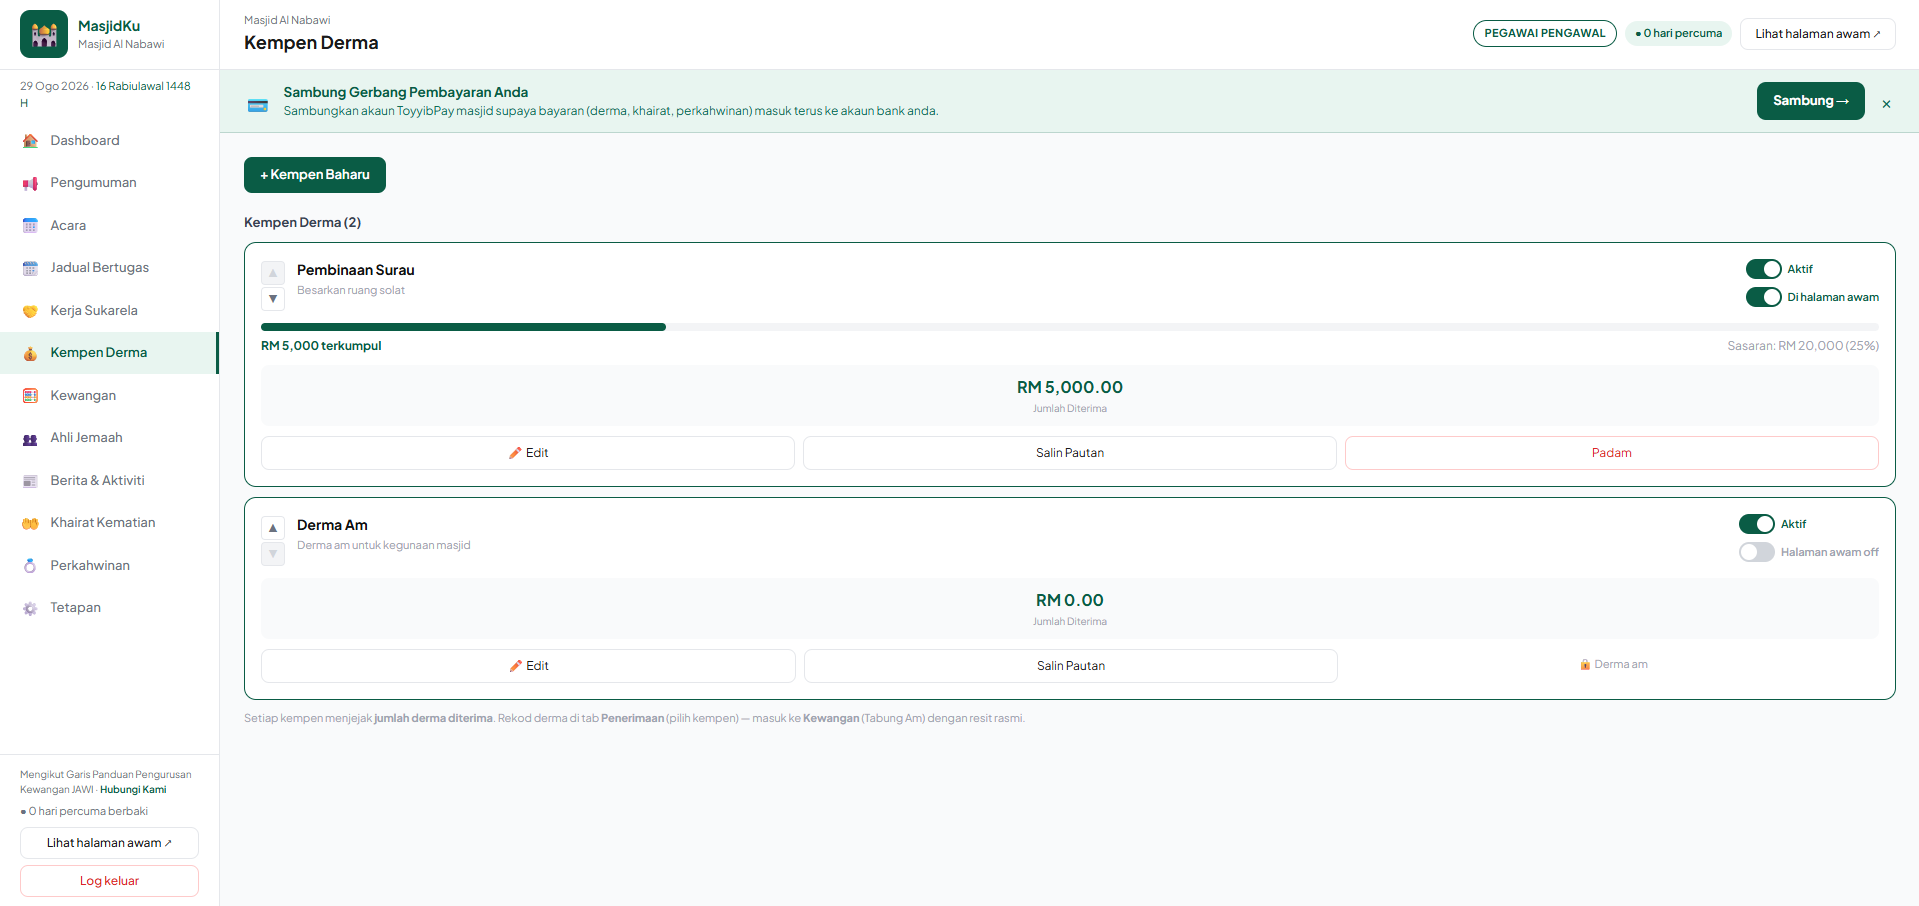Click the Sambung payment gateway button
Viewport: 1919px width, 906px height.
coord(1810,101)
